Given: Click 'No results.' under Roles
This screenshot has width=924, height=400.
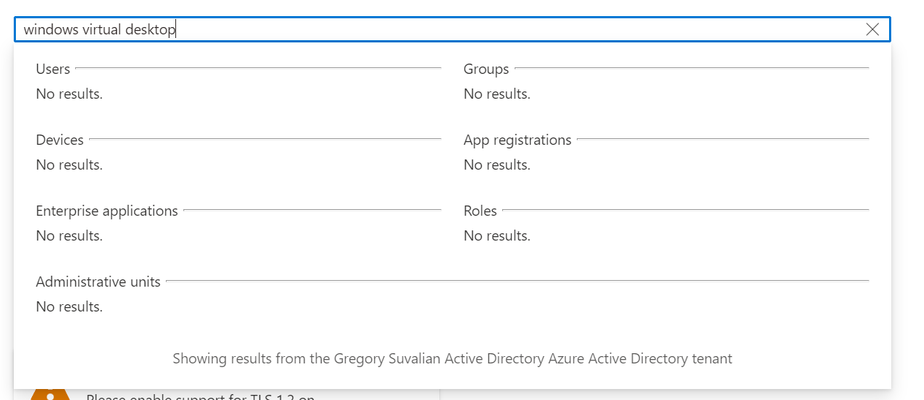Looking at the screenshot, I should pos(497,236).
